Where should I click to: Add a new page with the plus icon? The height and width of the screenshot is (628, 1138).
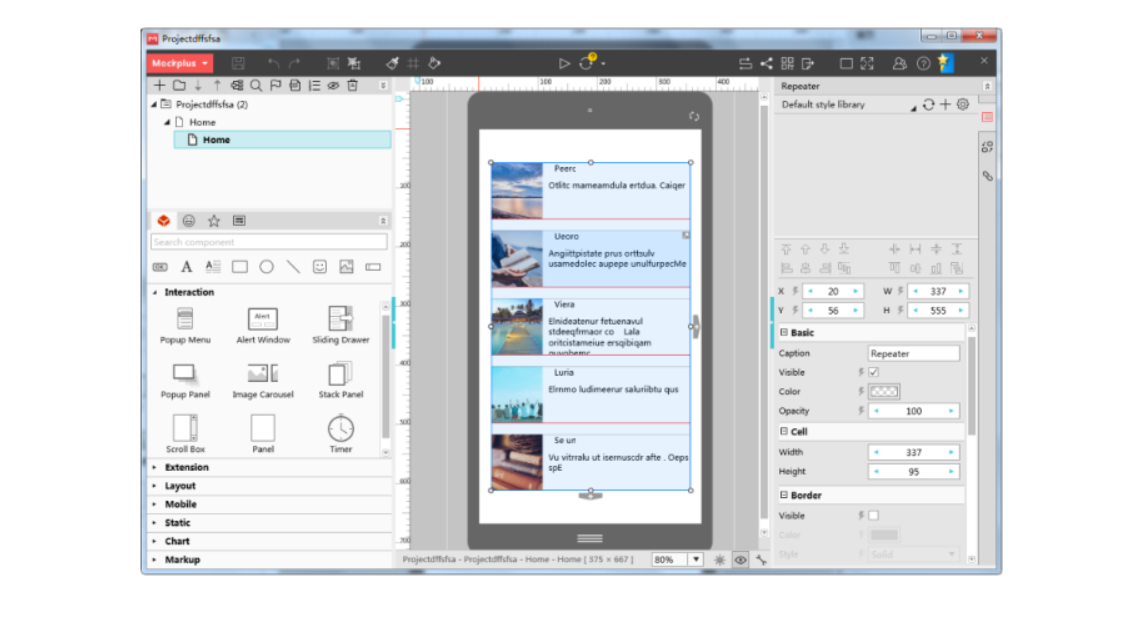point(160,86)
